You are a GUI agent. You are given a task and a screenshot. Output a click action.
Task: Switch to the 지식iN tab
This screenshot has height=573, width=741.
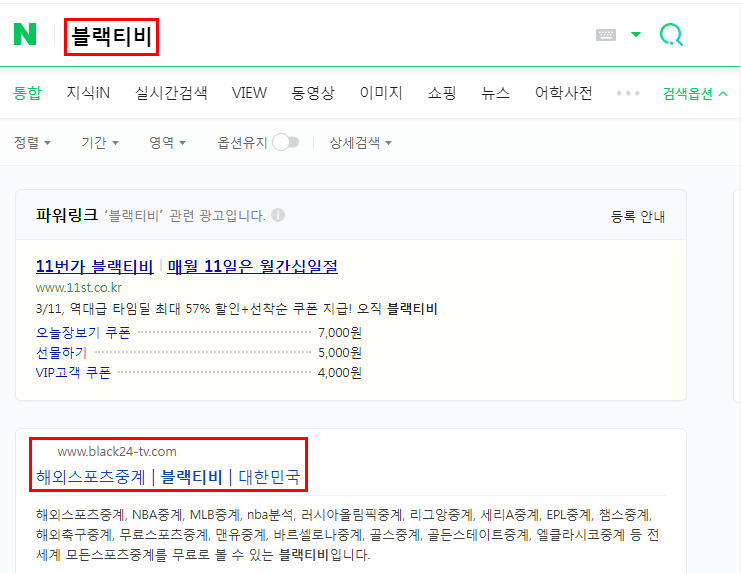pos(88,93)
